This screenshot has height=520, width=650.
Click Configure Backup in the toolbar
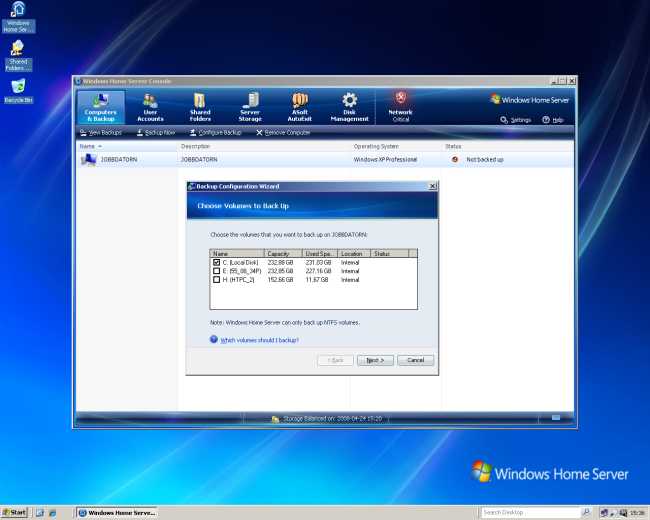coord(216,133)
